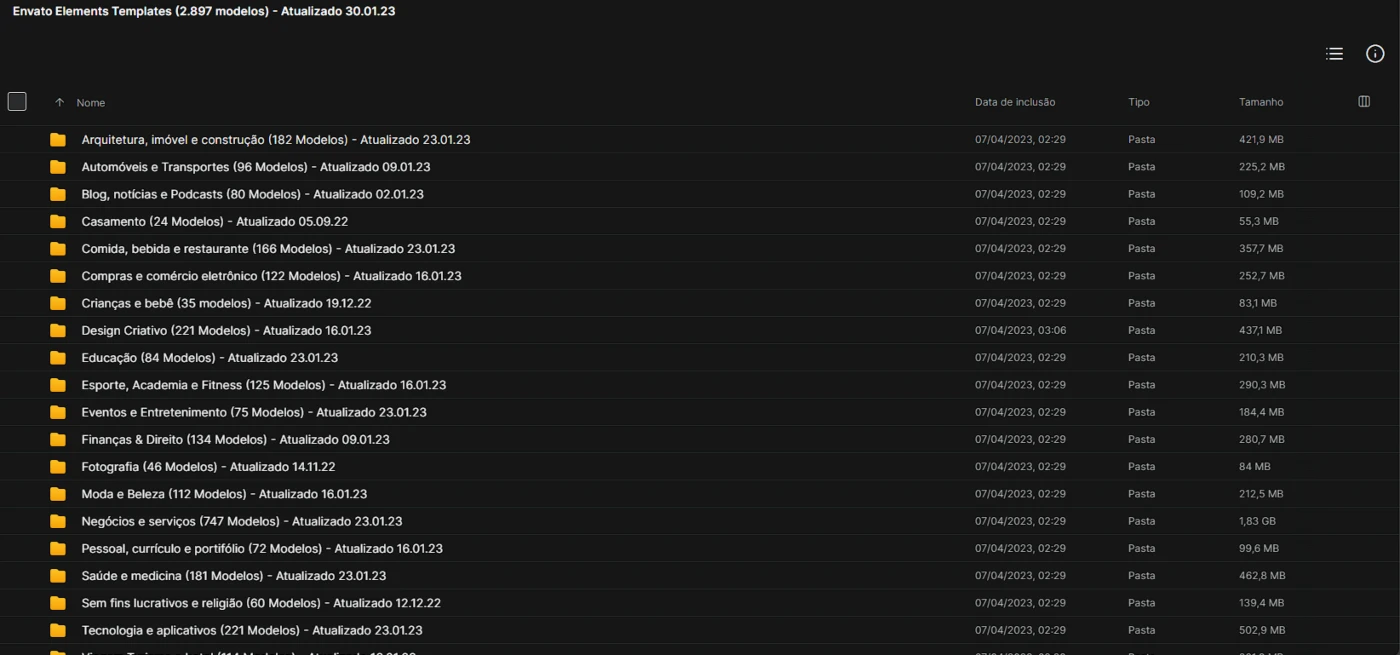This screenshot has height=655, width=1400.
Task: Open Design Criativo (221 Modelos) folder name
Action: coord(226,330)
